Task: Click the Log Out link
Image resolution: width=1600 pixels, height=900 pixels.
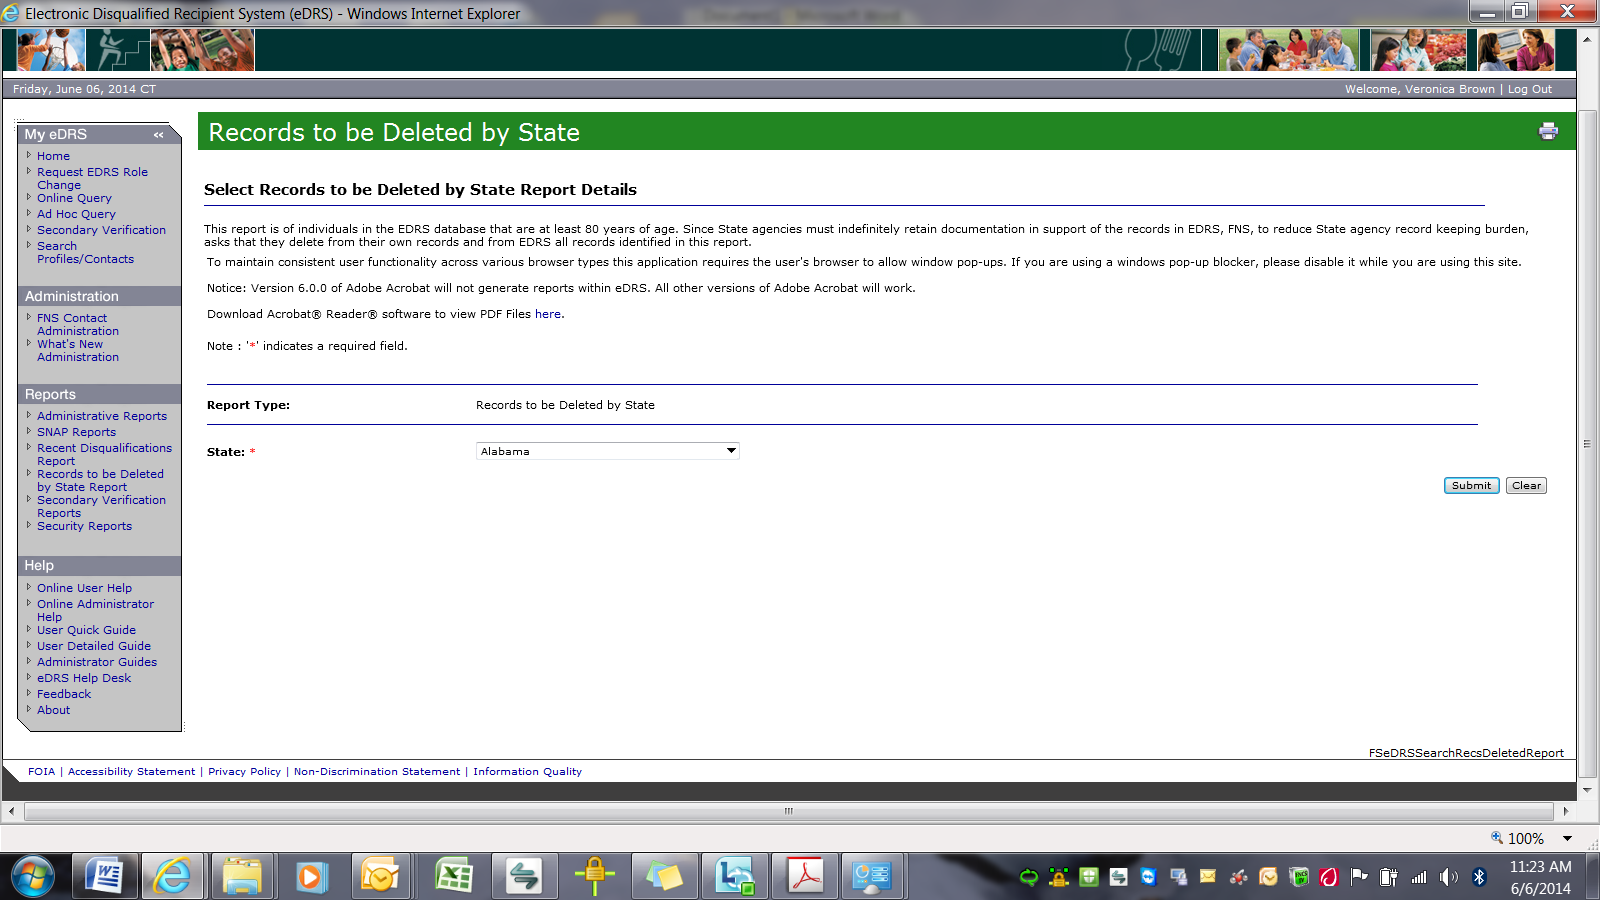Action: (x=1530, y=89)
